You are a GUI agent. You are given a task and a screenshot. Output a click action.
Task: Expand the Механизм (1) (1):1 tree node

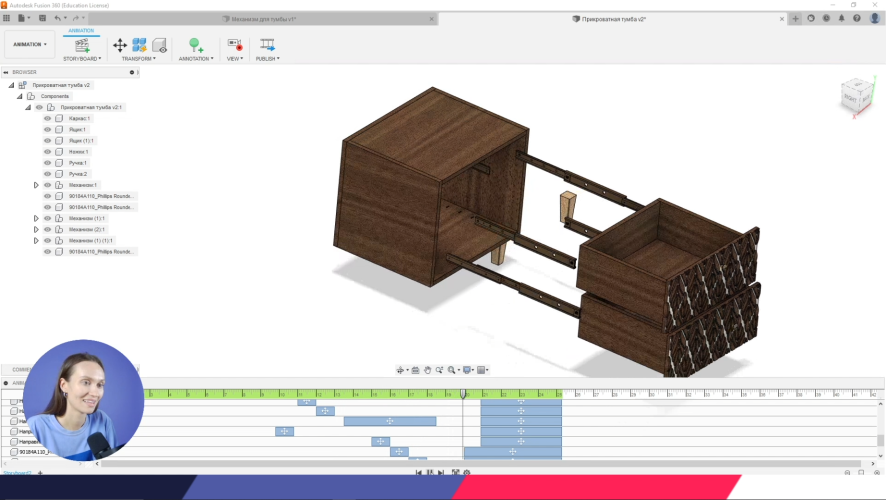(36, 241)
